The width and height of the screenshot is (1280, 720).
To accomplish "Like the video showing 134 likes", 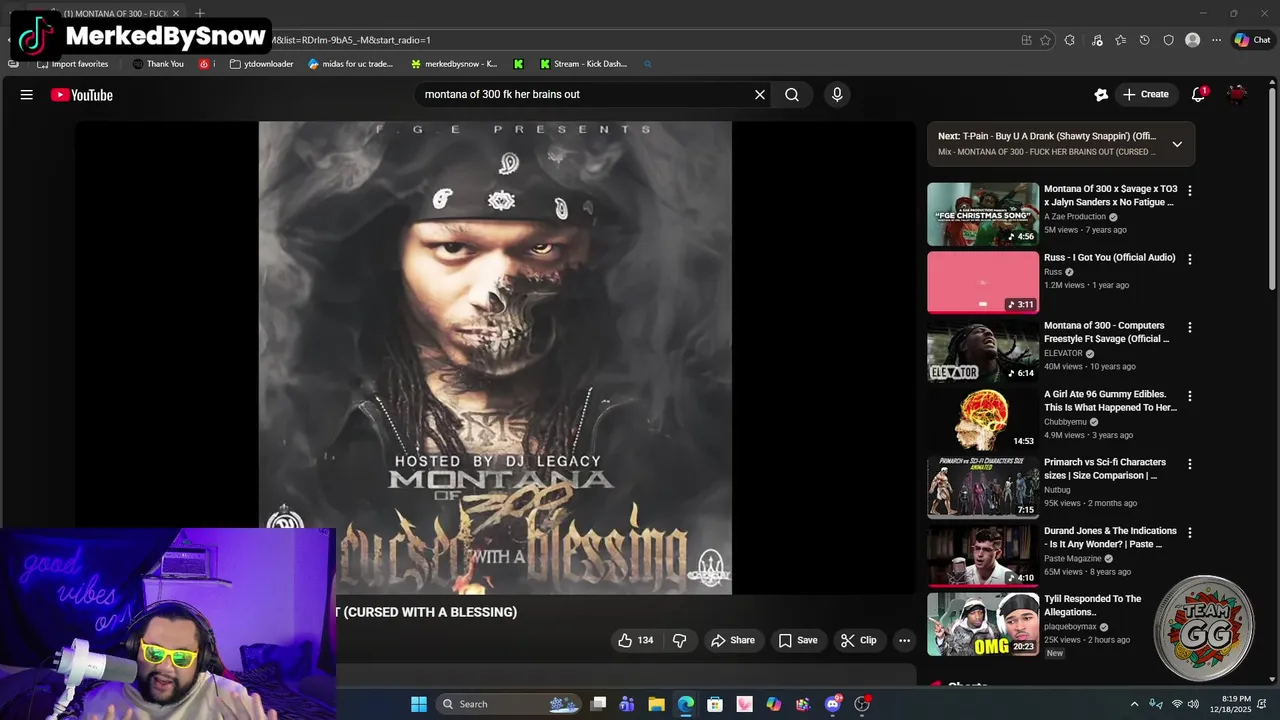I will point(636,640).
